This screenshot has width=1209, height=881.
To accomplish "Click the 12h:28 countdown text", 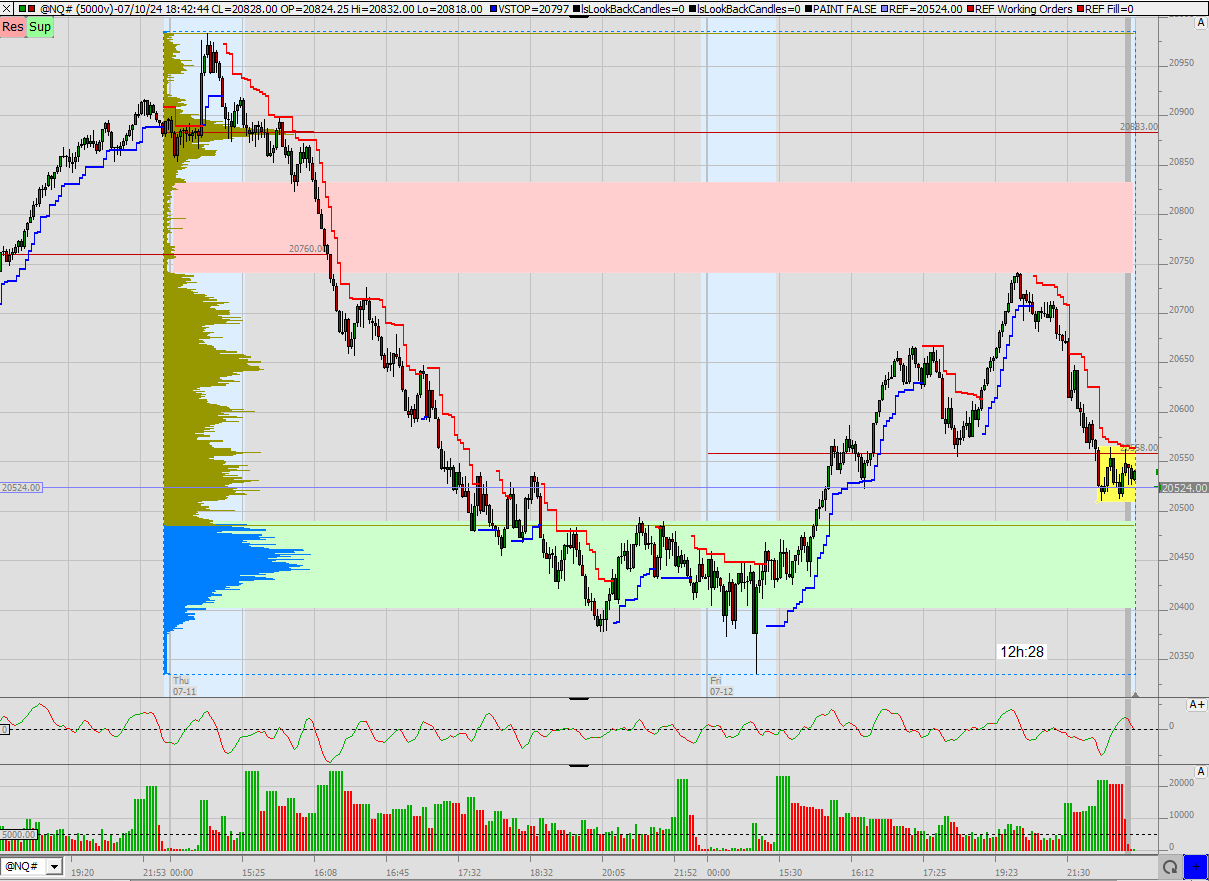I will coord(1022,652).
